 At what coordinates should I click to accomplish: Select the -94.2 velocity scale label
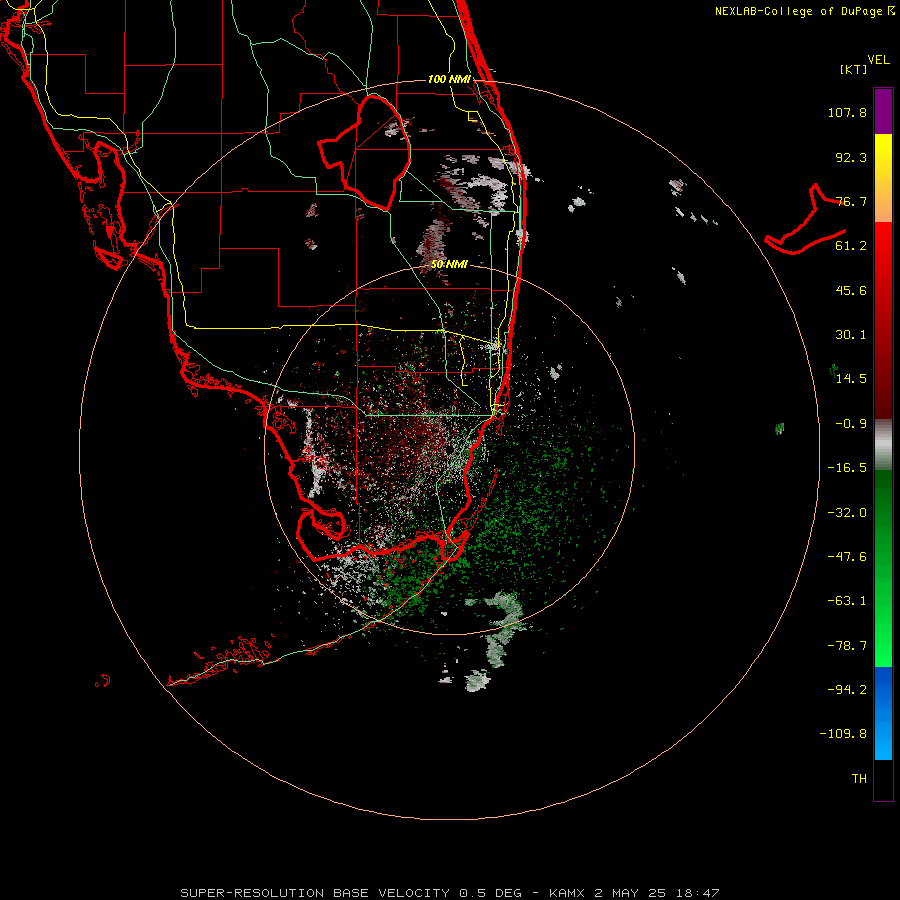[x=847, y=690]
